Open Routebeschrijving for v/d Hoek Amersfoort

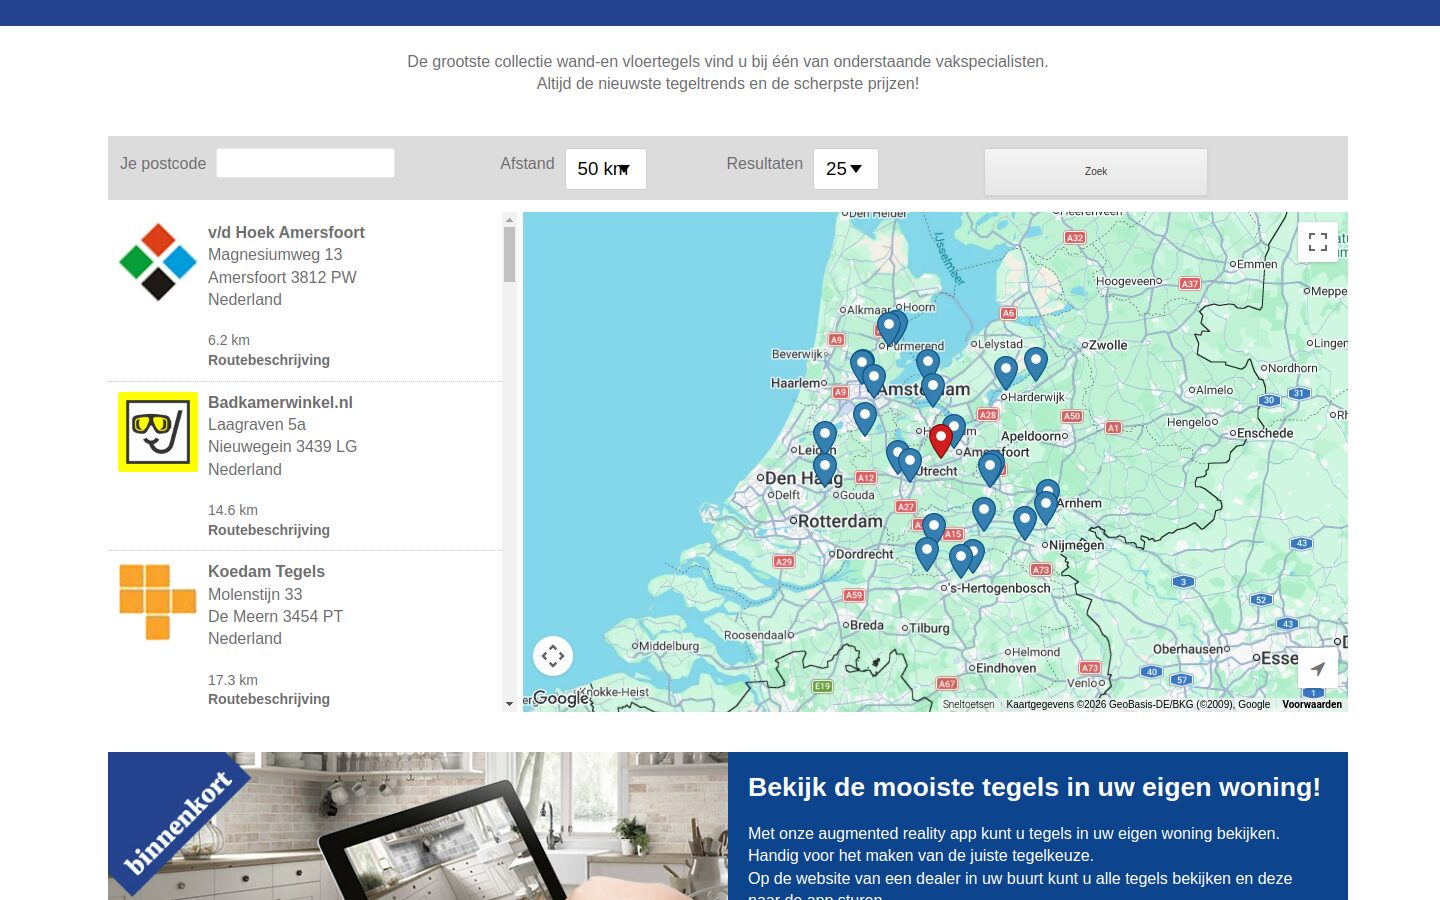[x=269, y=360]
